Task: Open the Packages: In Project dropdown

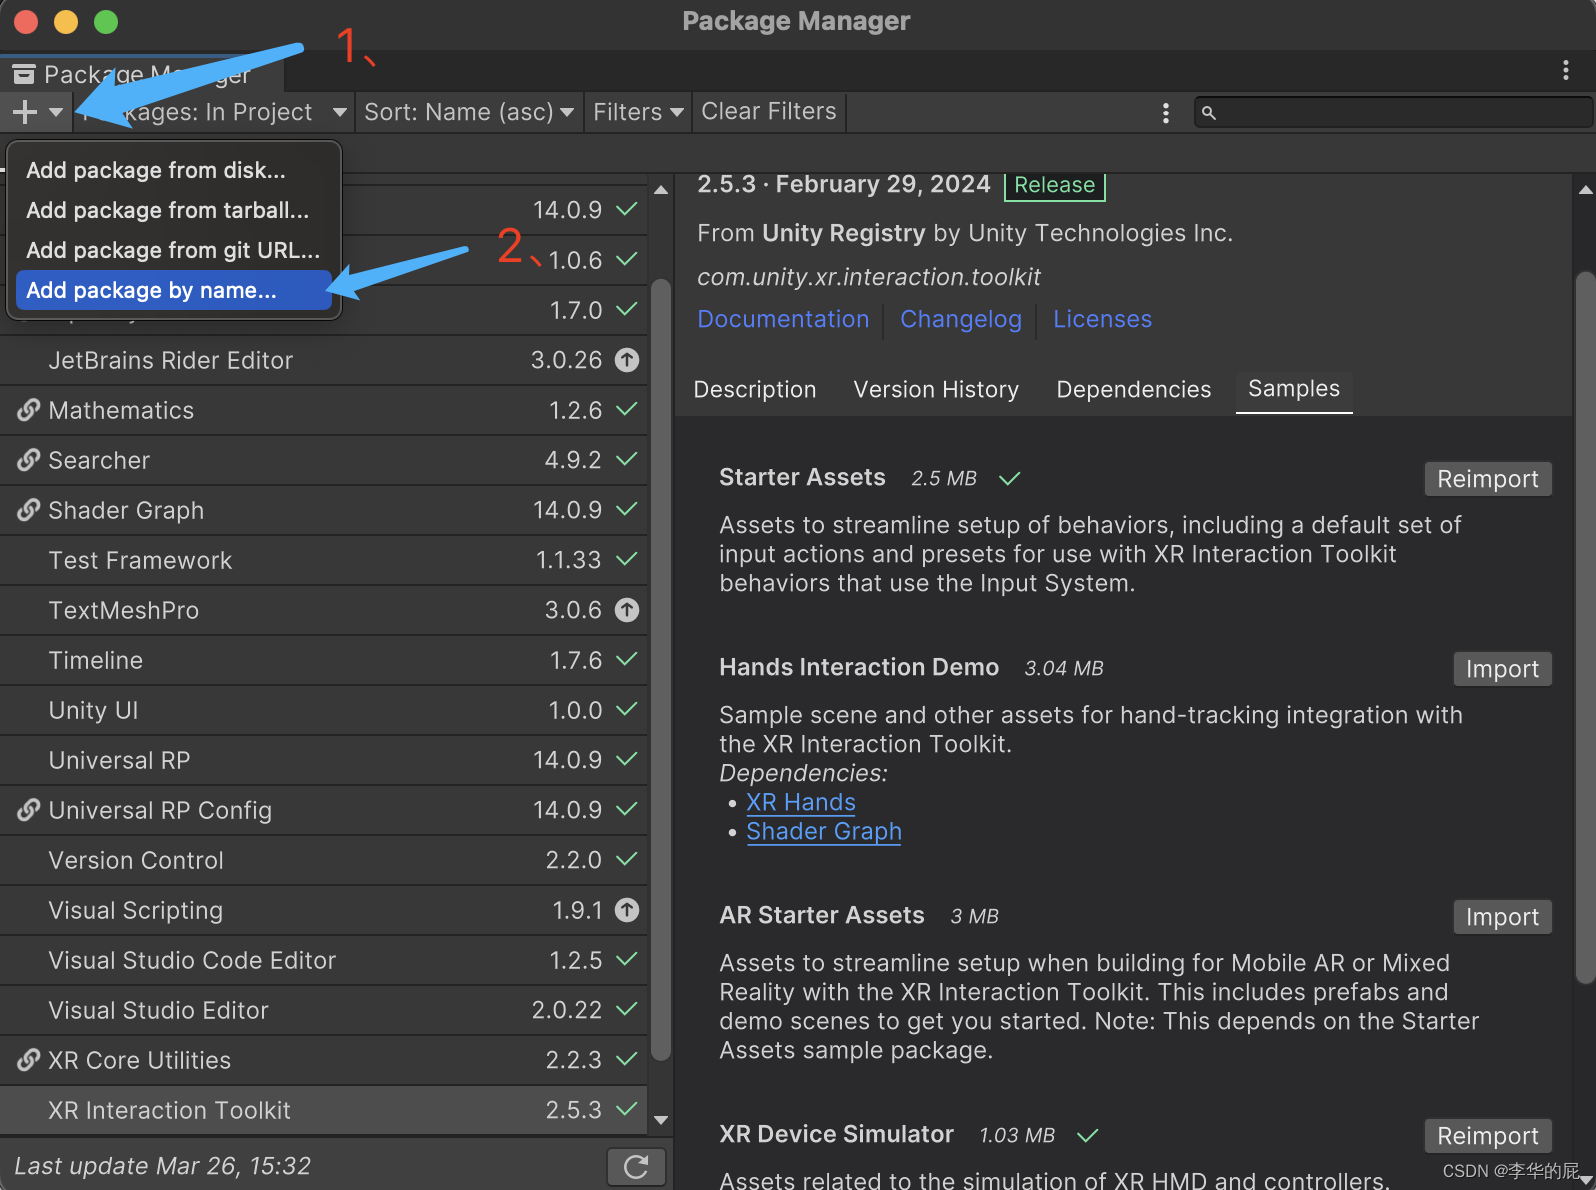Action: coord(213,112)
